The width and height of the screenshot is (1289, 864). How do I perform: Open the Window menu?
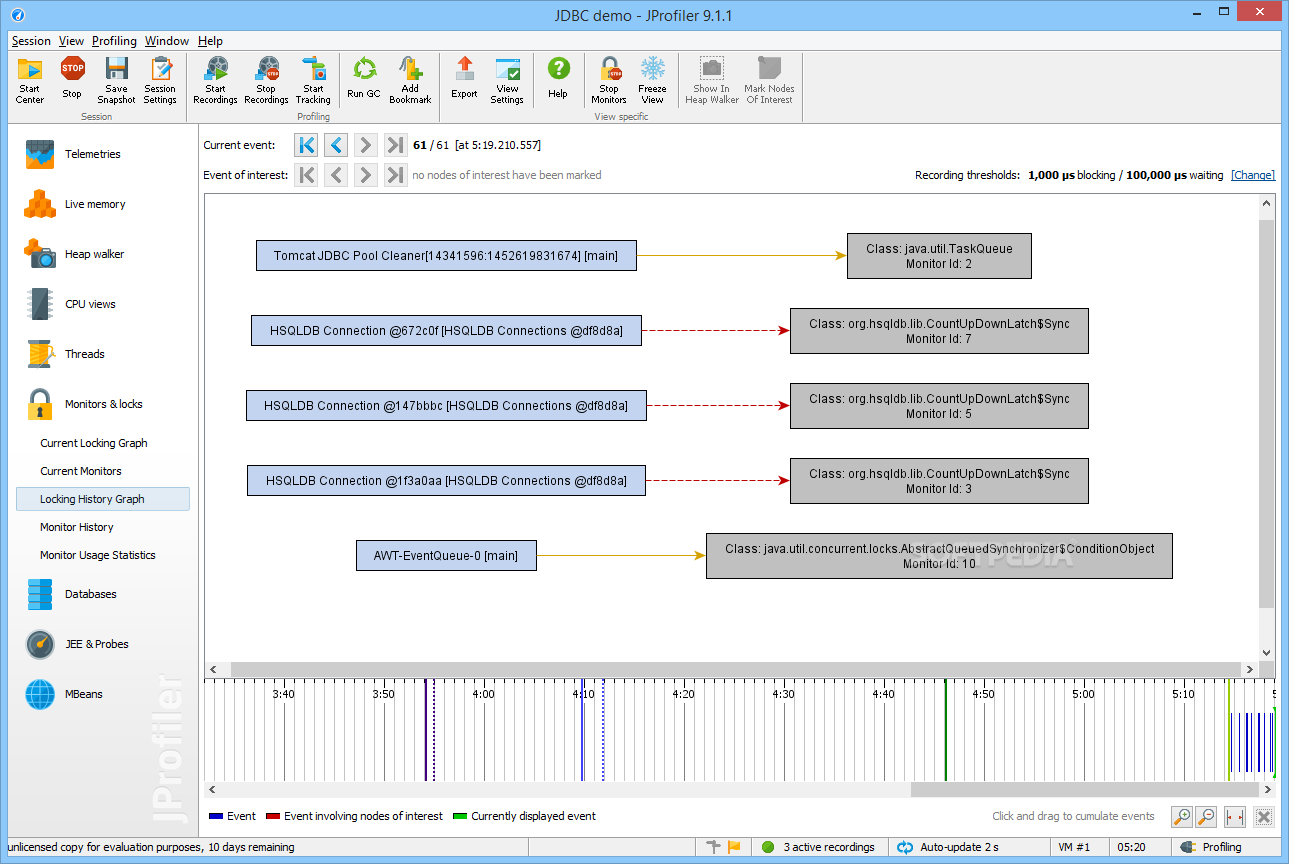pyautogui.click(x=167, y=41)
